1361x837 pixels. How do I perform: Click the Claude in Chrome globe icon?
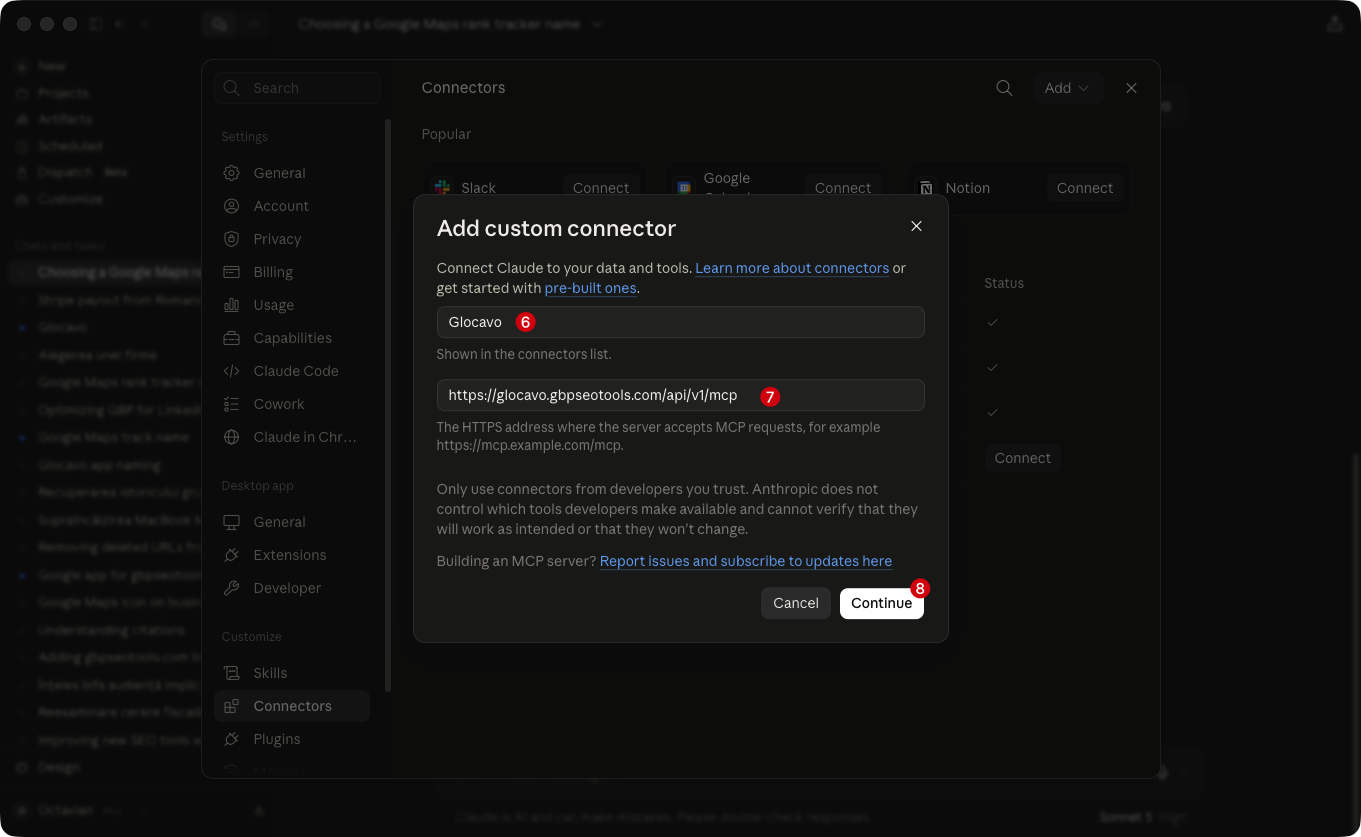232,437
